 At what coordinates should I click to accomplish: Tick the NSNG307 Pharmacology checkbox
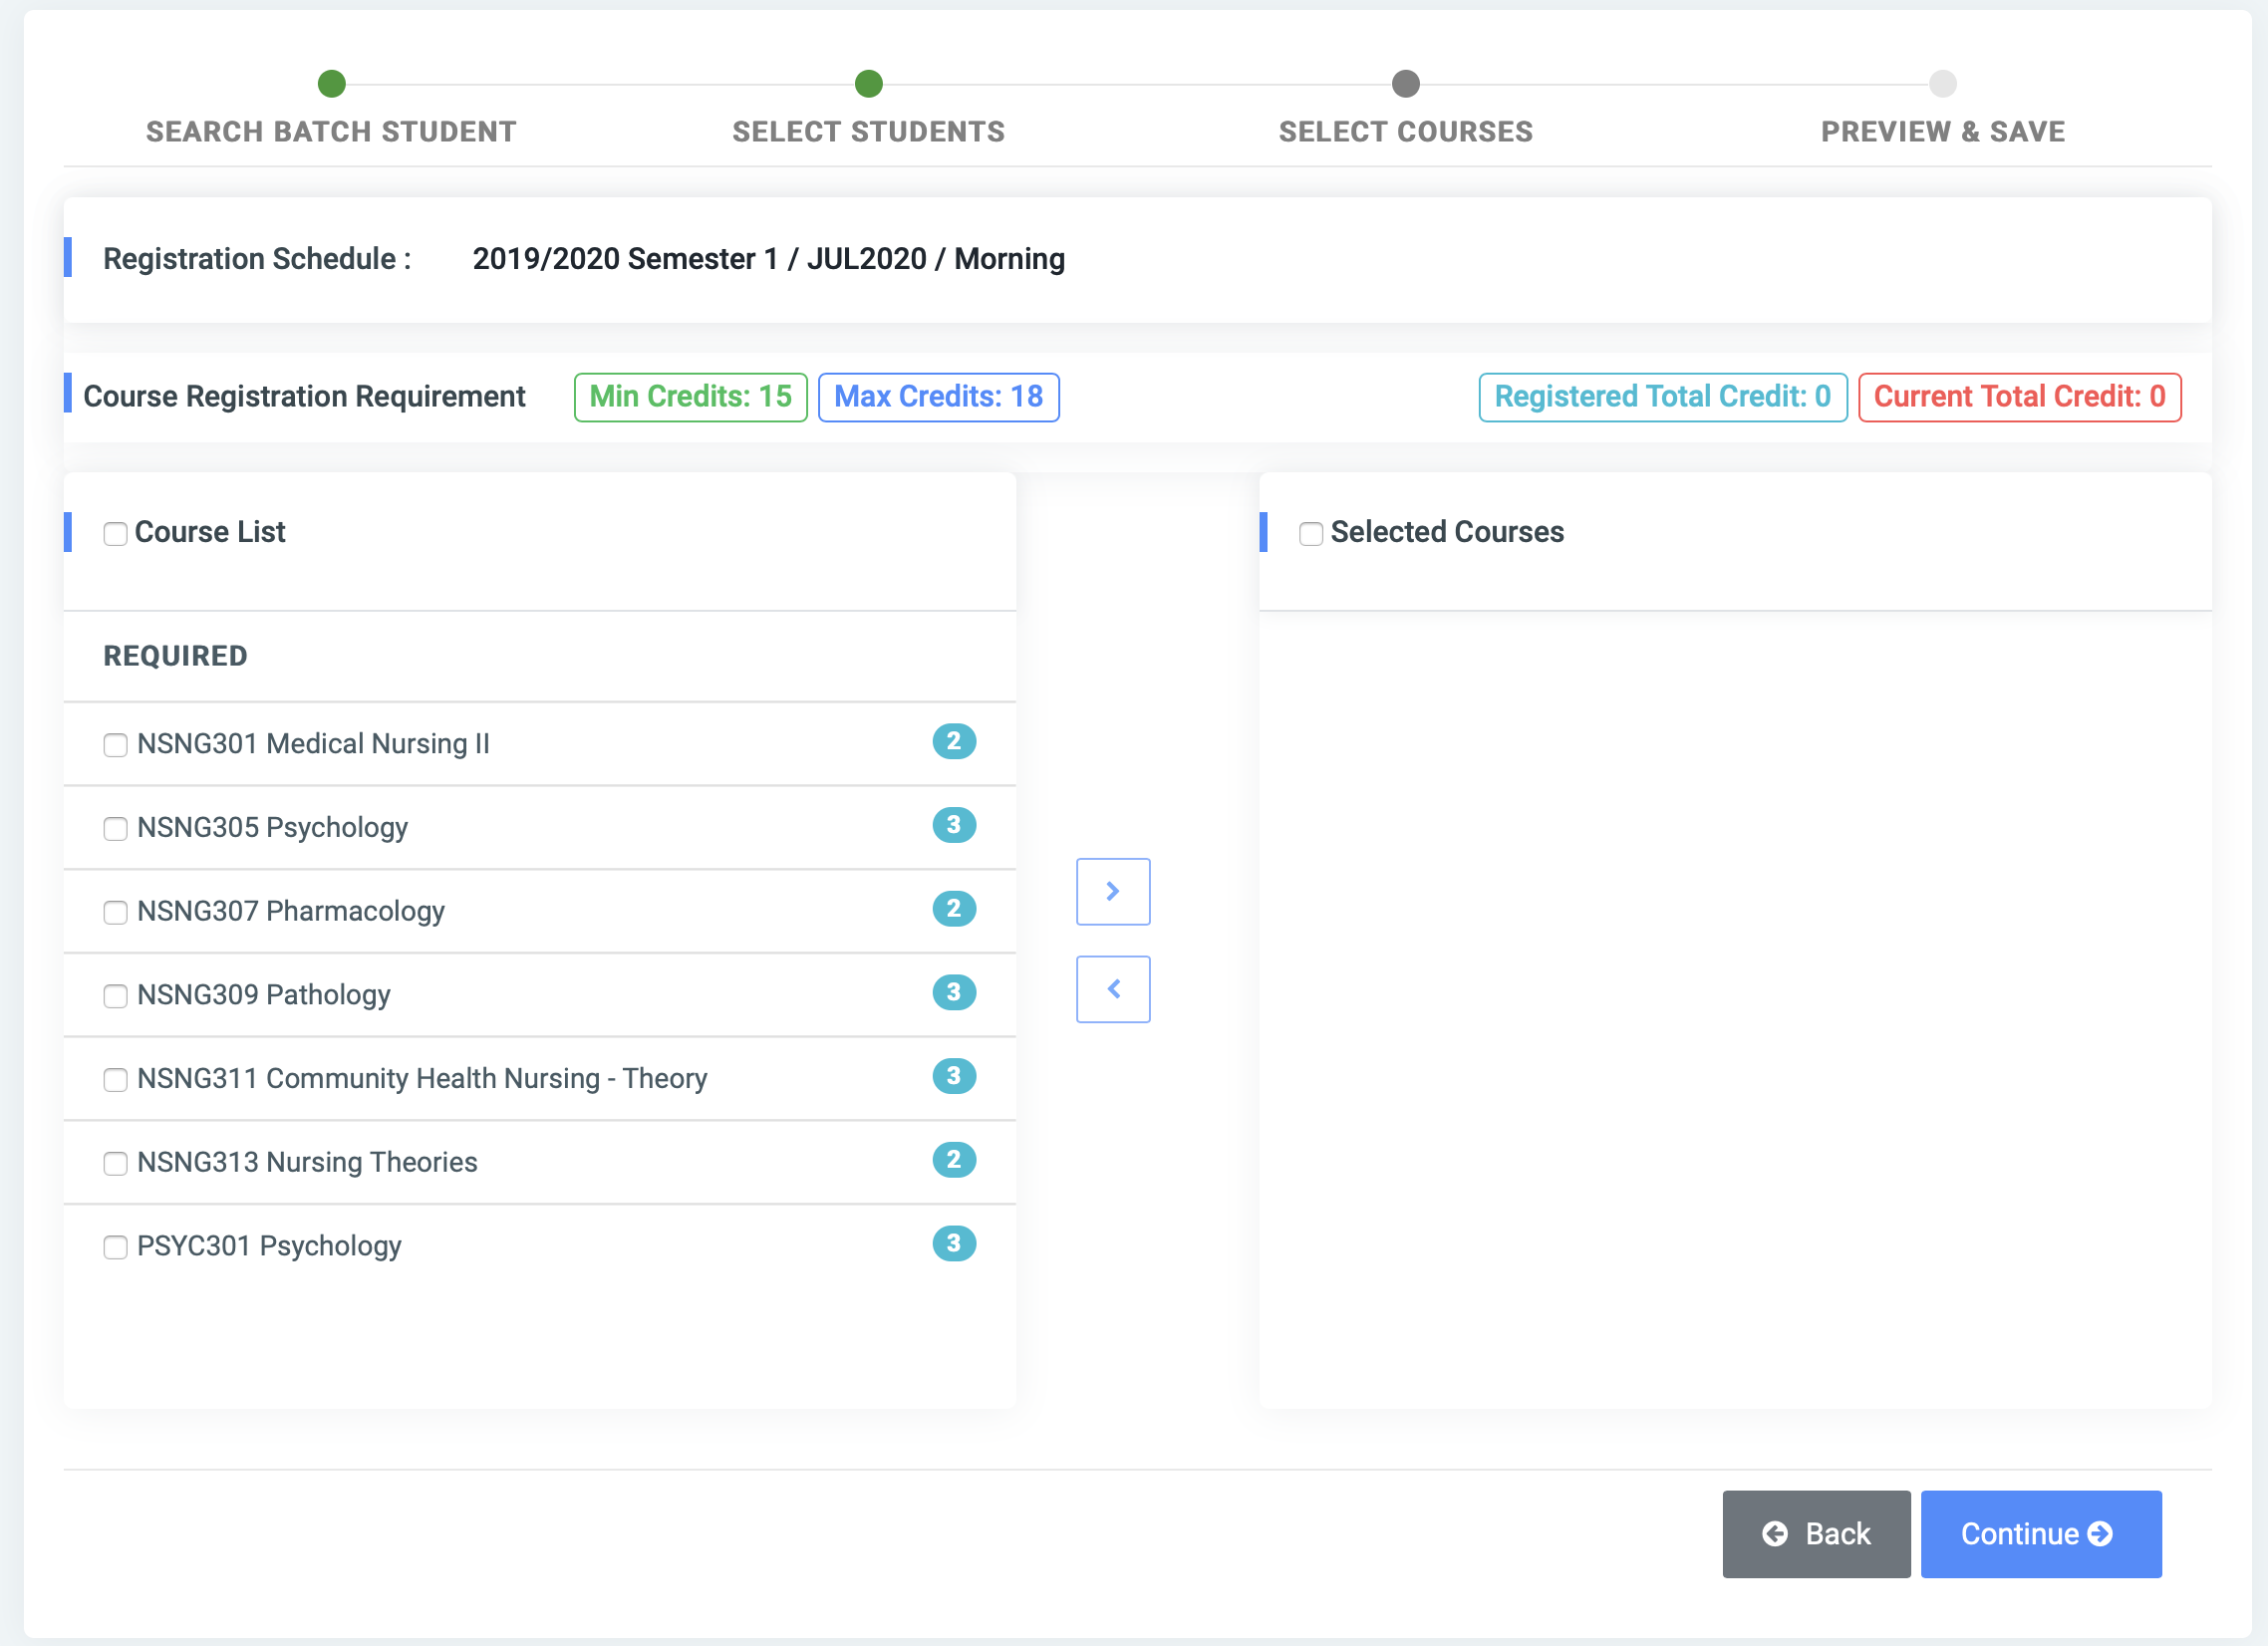tap(115, 912)
